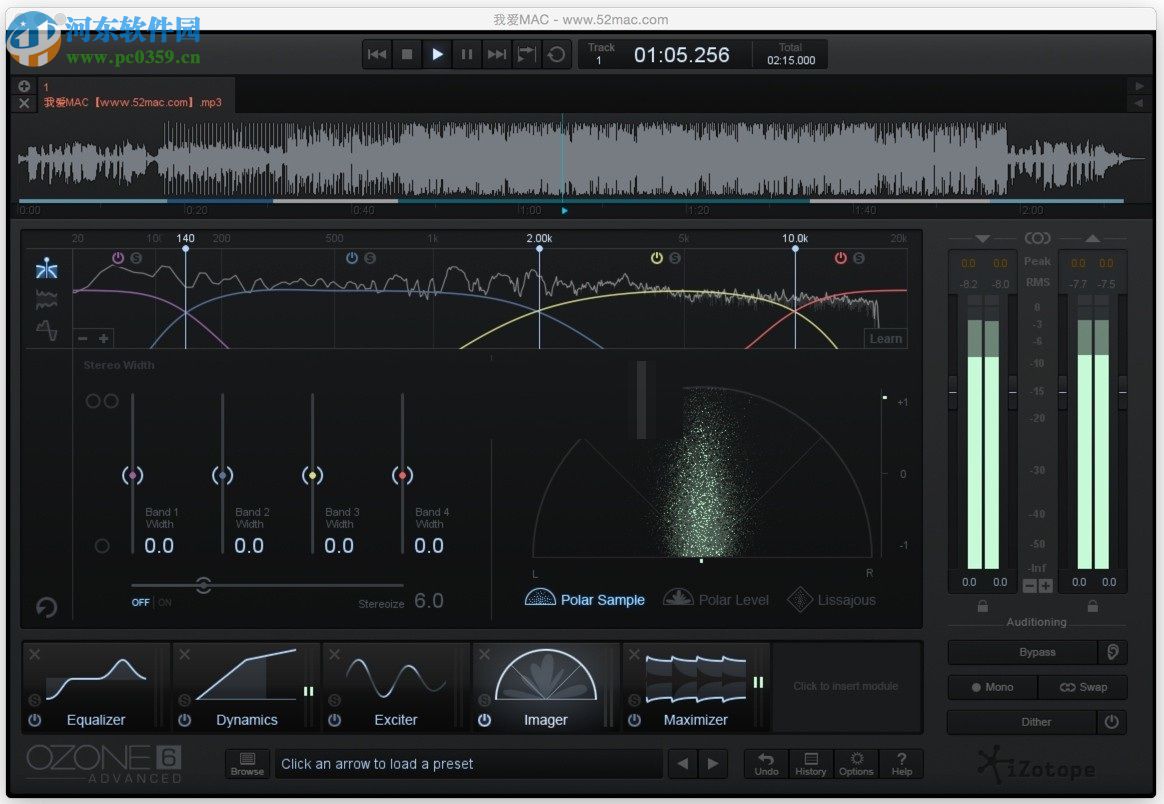Open the History panel

pos(810,763)
